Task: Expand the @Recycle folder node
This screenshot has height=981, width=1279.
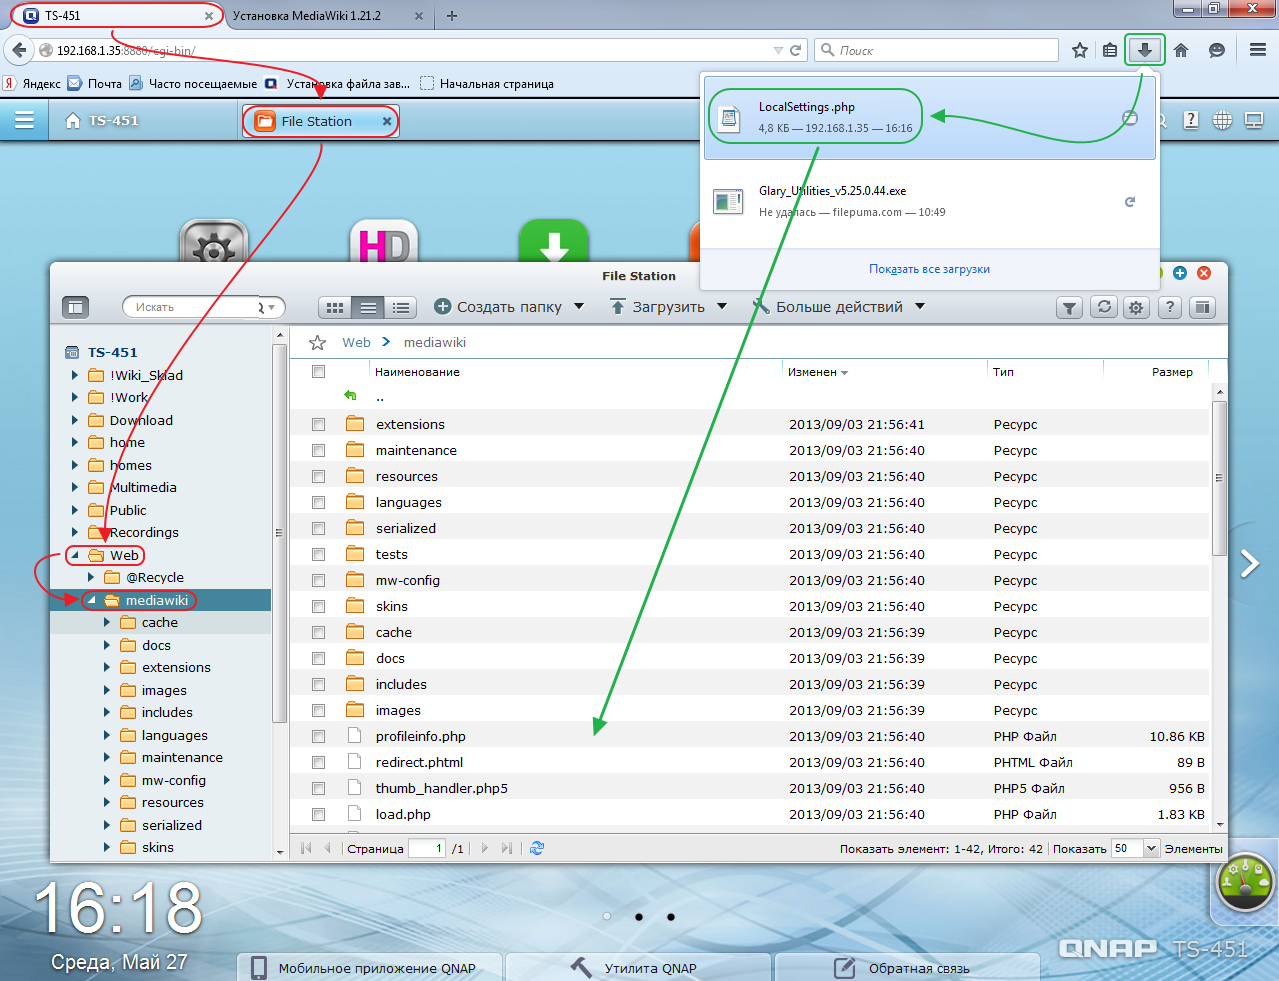Action: tap(91, 577)
